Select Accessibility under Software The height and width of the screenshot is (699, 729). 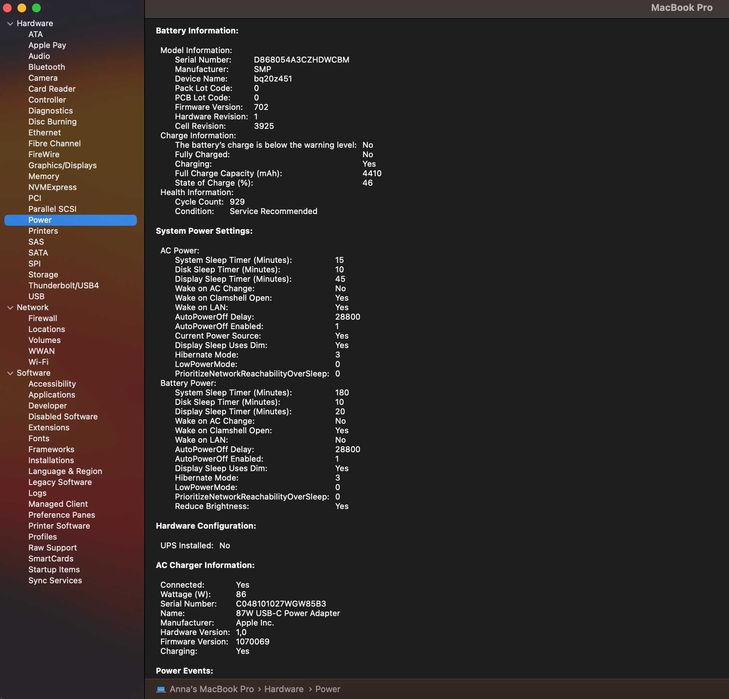(x=52, y=384)
